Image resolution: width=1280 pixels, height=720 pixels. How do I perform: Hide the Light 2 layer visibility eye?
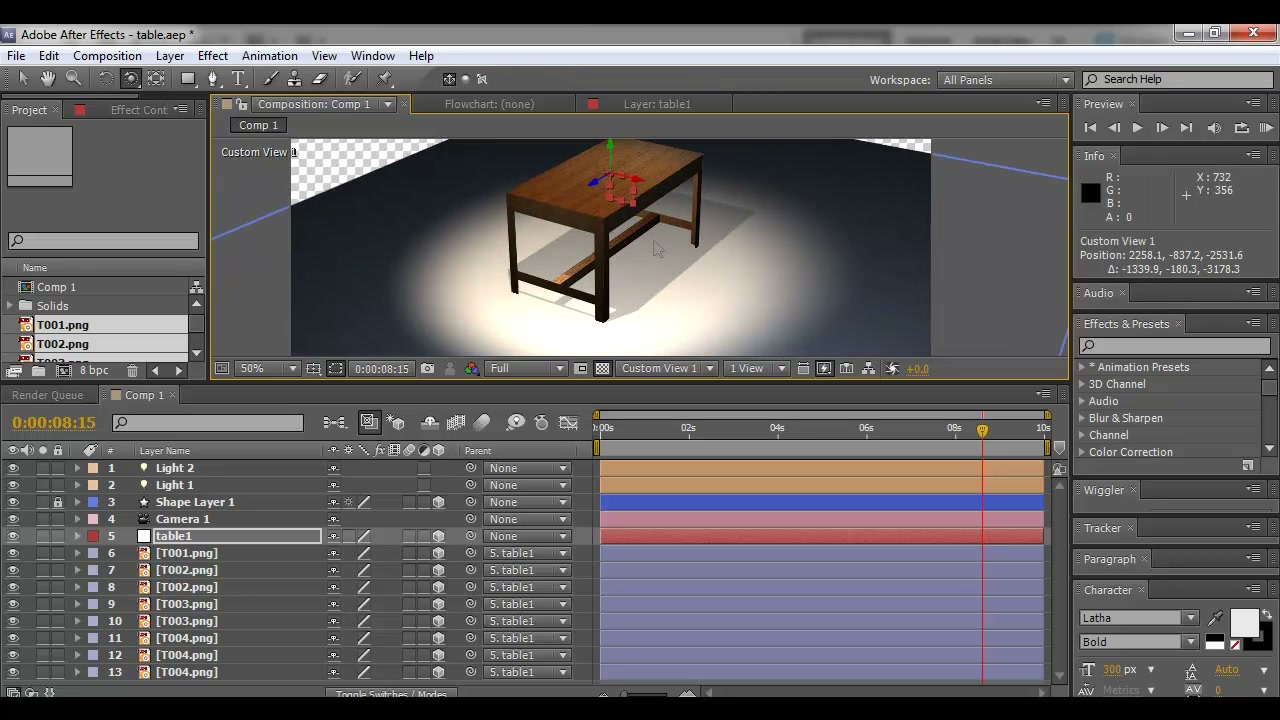coord(13,468)
